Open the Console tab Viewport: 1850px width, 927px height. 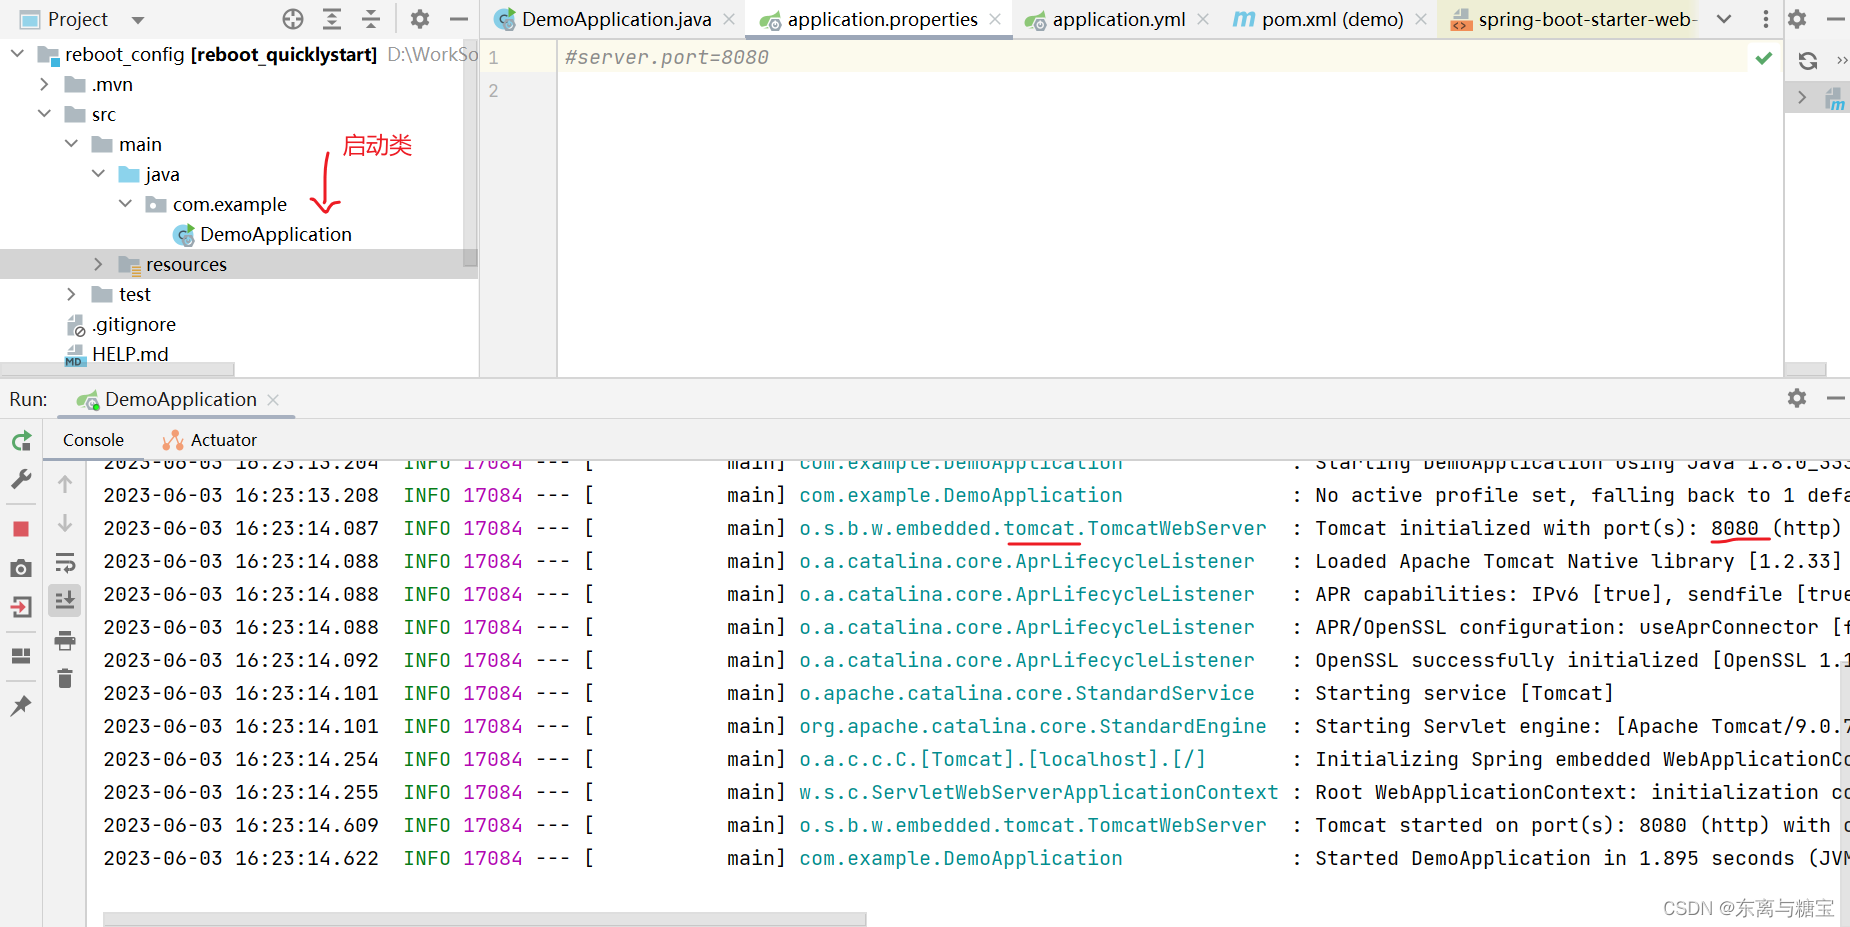(93, 440)
